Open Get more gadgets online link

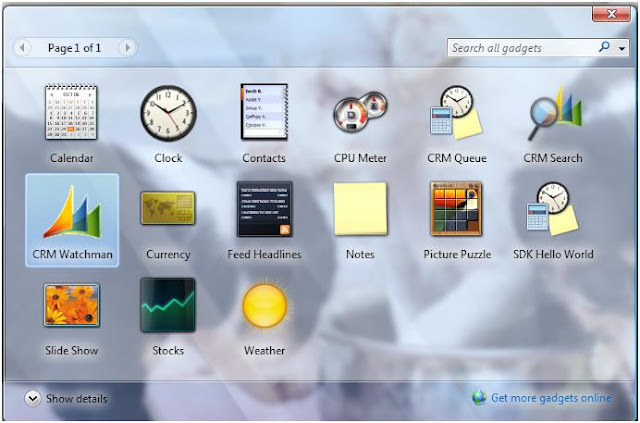click(x=551, y=398)
